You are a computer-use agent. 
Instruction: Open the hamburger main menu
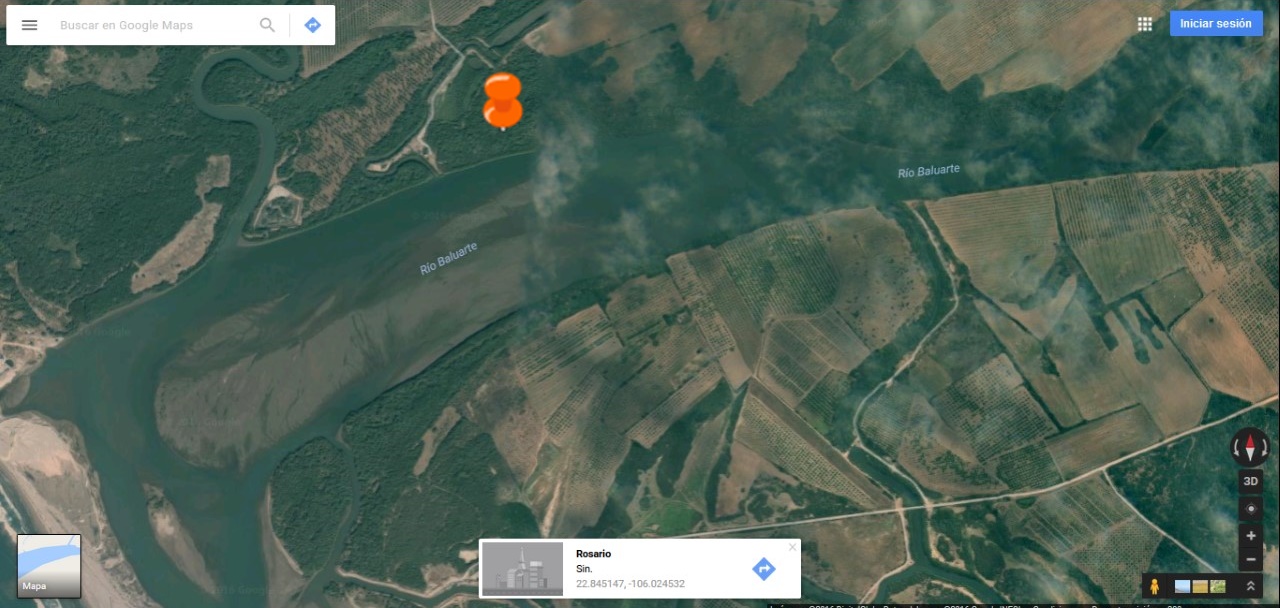(29, 25)
